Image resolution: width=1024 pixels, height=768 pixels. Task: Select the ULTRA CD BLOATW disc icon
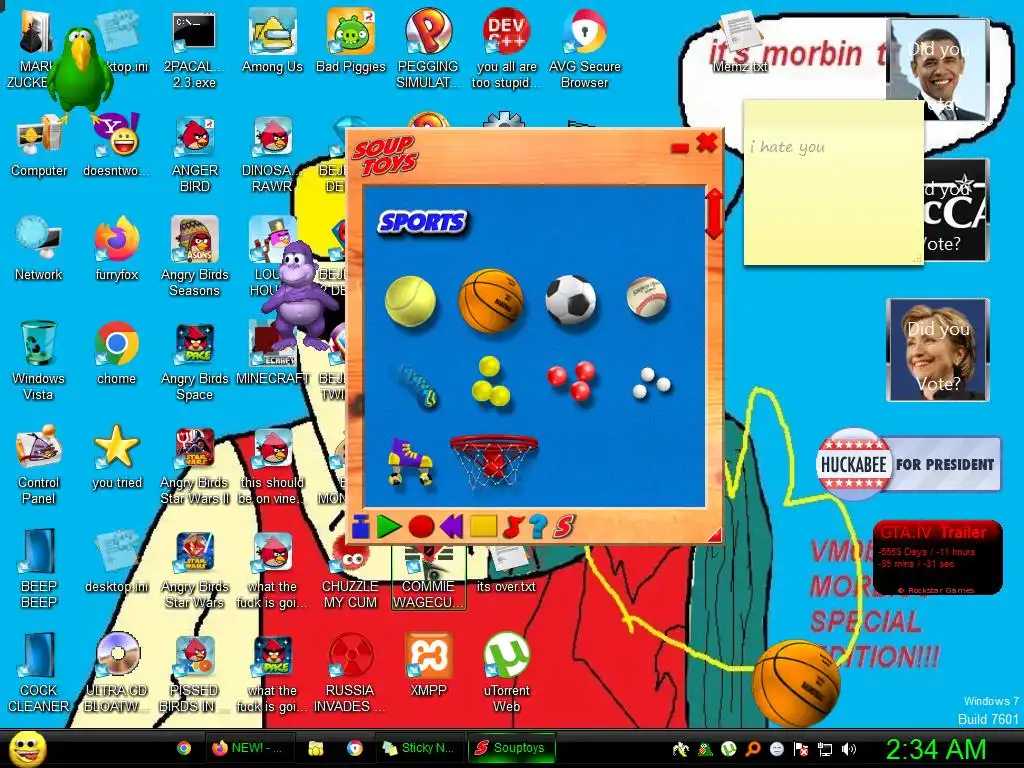click(x=116, y=673)
